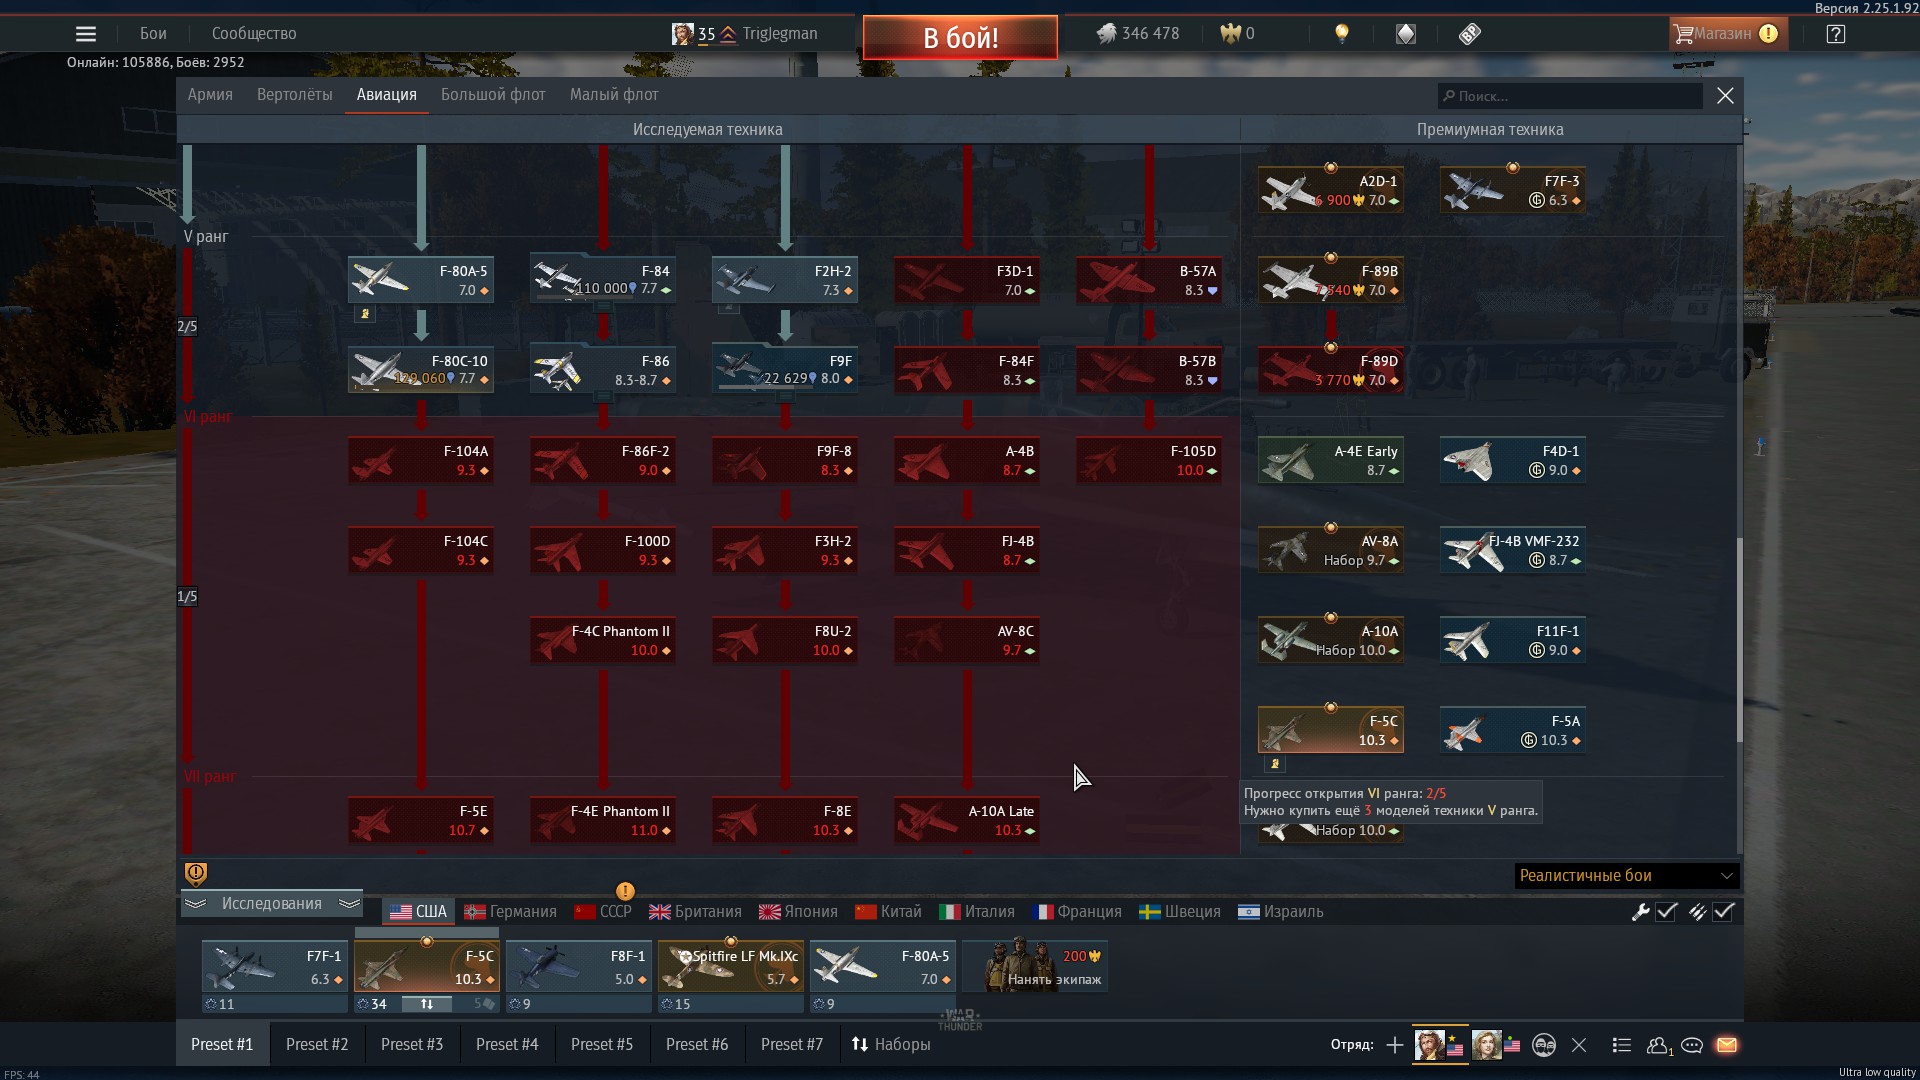
Task: Select the F-4C Phantom II card
Action: coord(603,640)
